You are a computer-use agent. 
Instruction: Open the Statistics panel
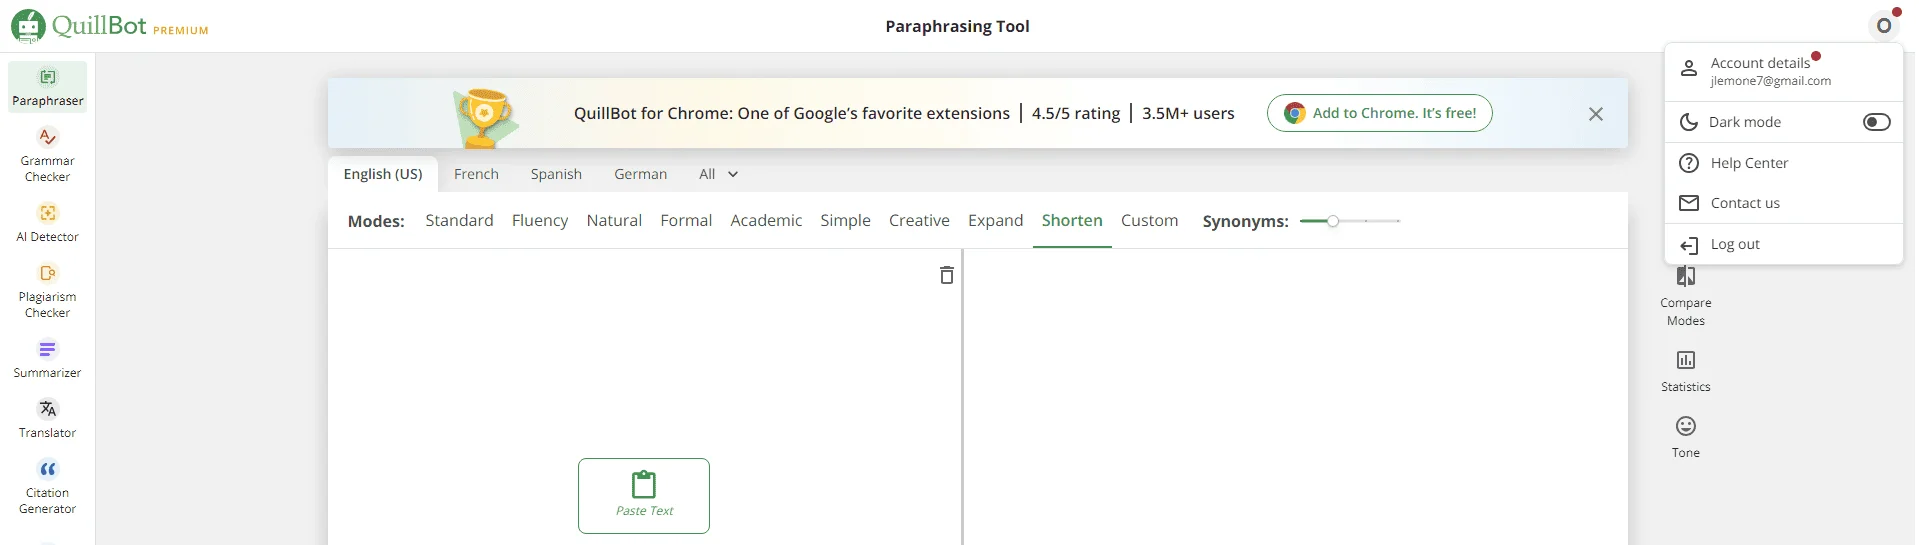[1685, 371]
